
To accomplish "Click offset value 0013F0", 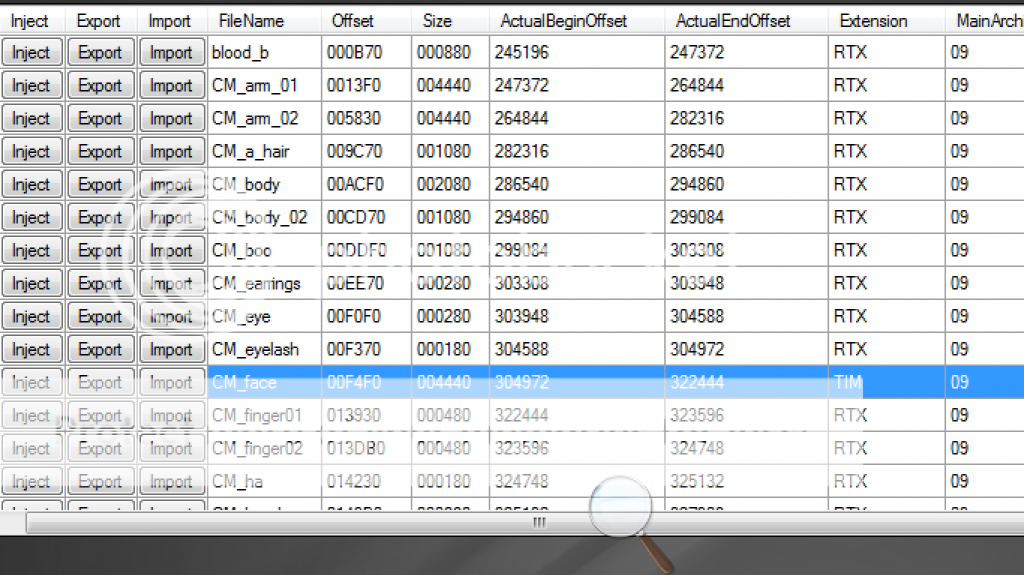I will pyautogui.click(x=366, y=86).
